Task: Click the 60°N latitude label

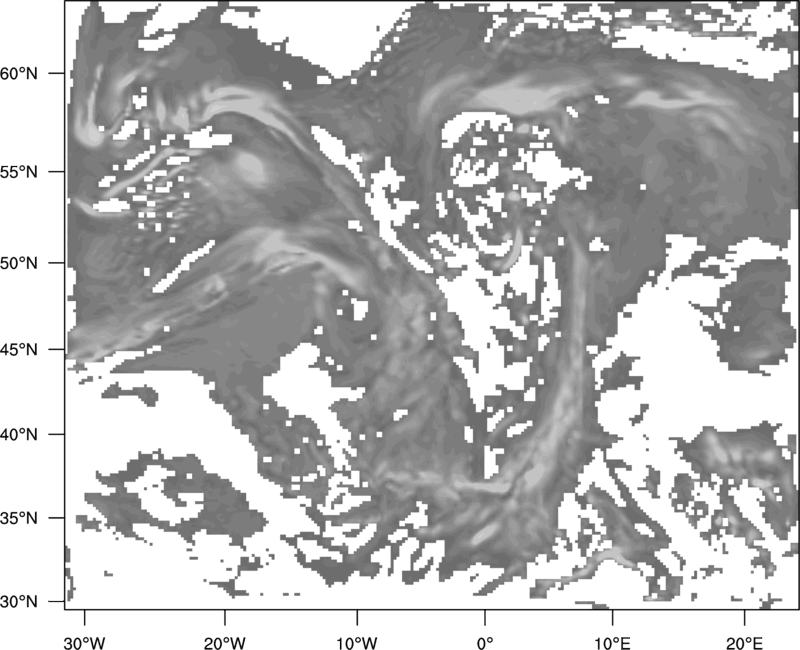Action: click(x=19, y=73)
